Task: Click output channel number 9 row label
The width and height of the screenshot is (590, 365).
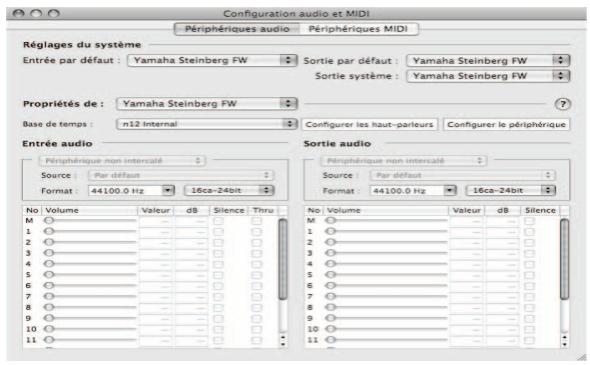Action: coord(310,318)
